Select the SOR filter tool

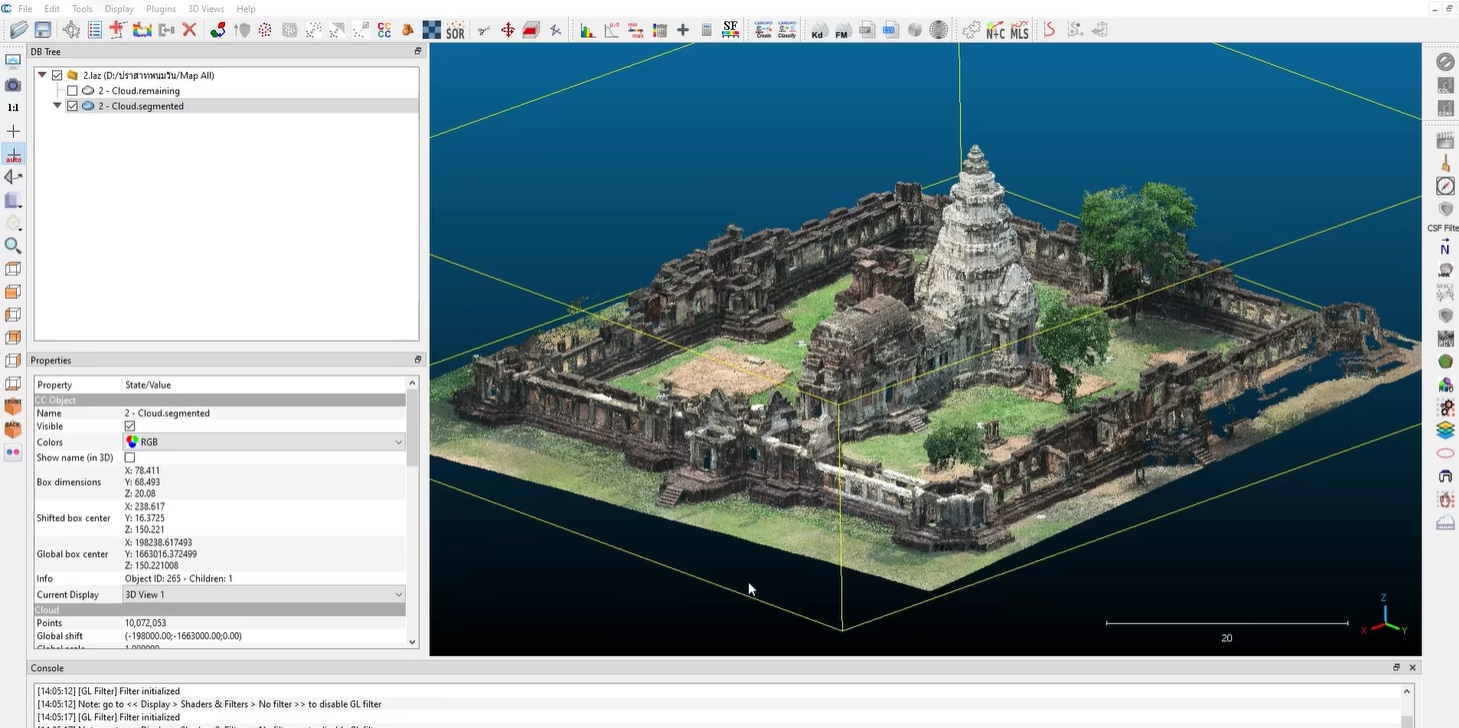(x=455, y=31)
